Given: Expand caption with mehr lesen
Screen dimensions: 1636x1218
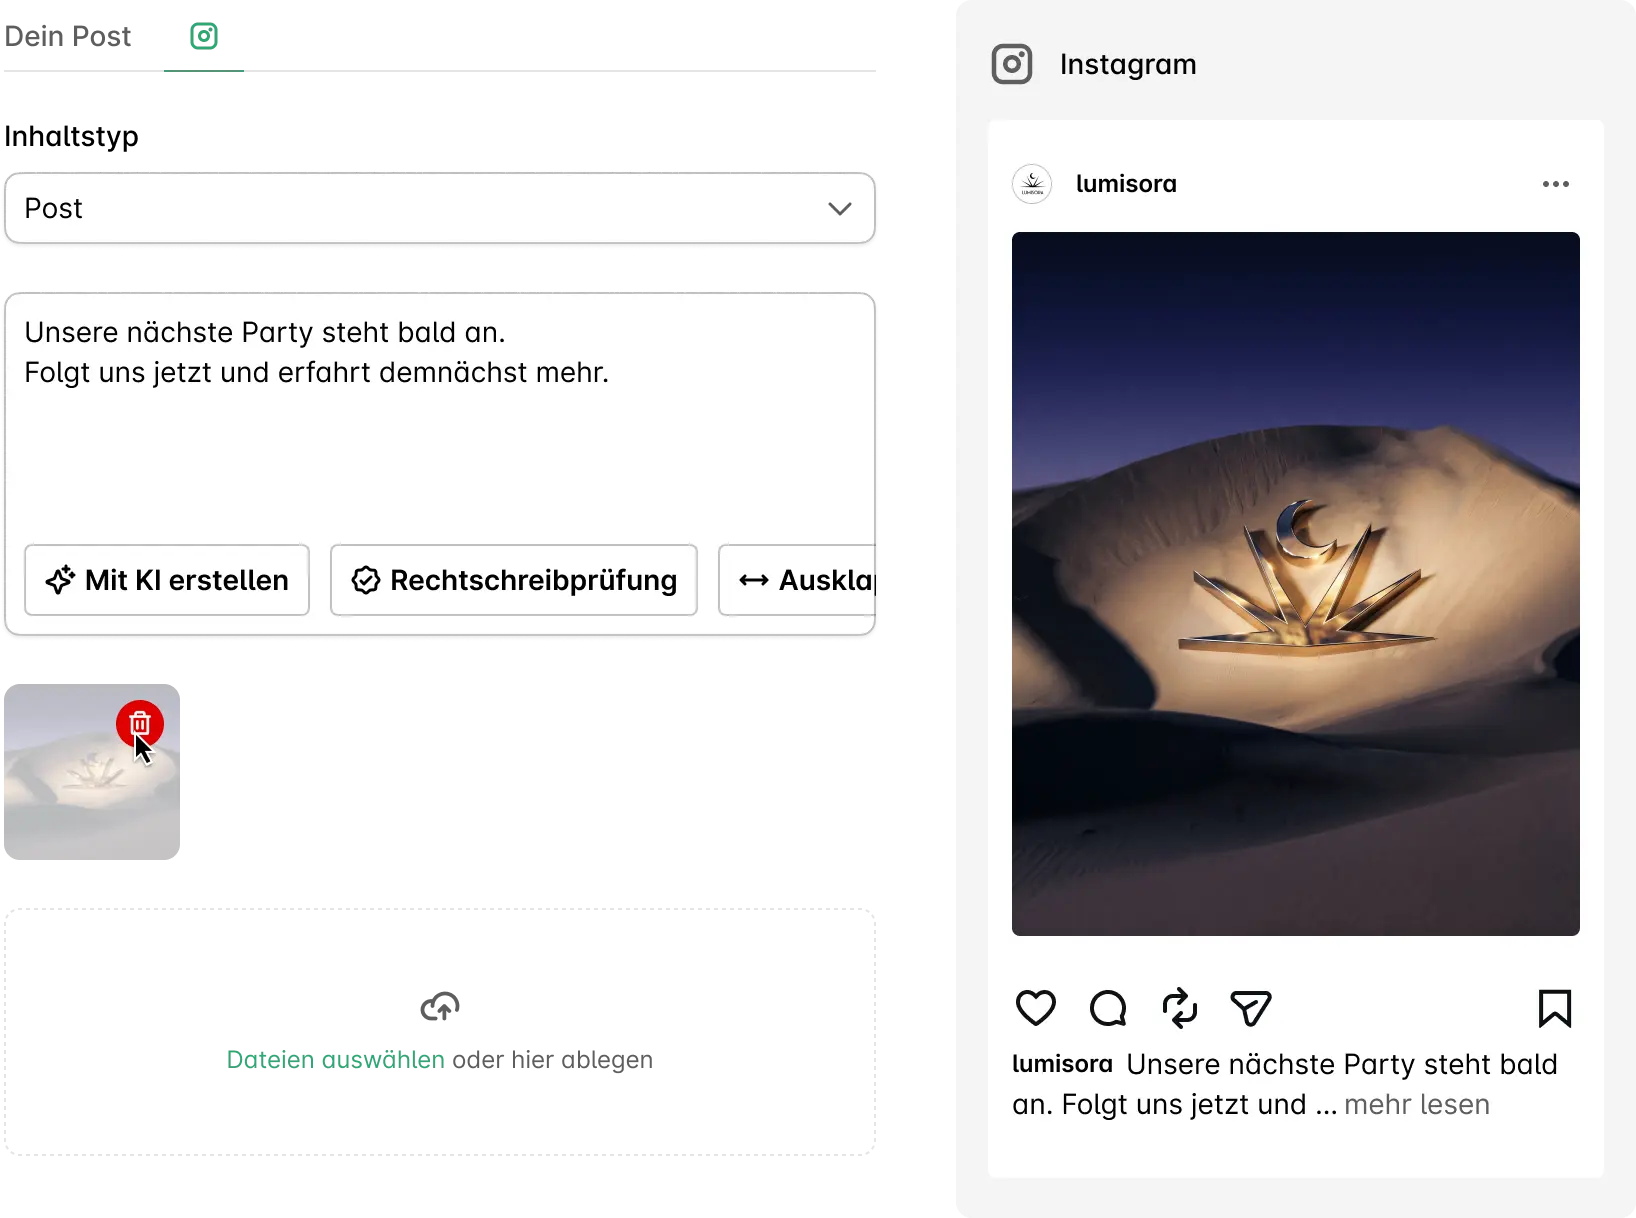Looking at the screenshot, I should tap(1417, 1104).
